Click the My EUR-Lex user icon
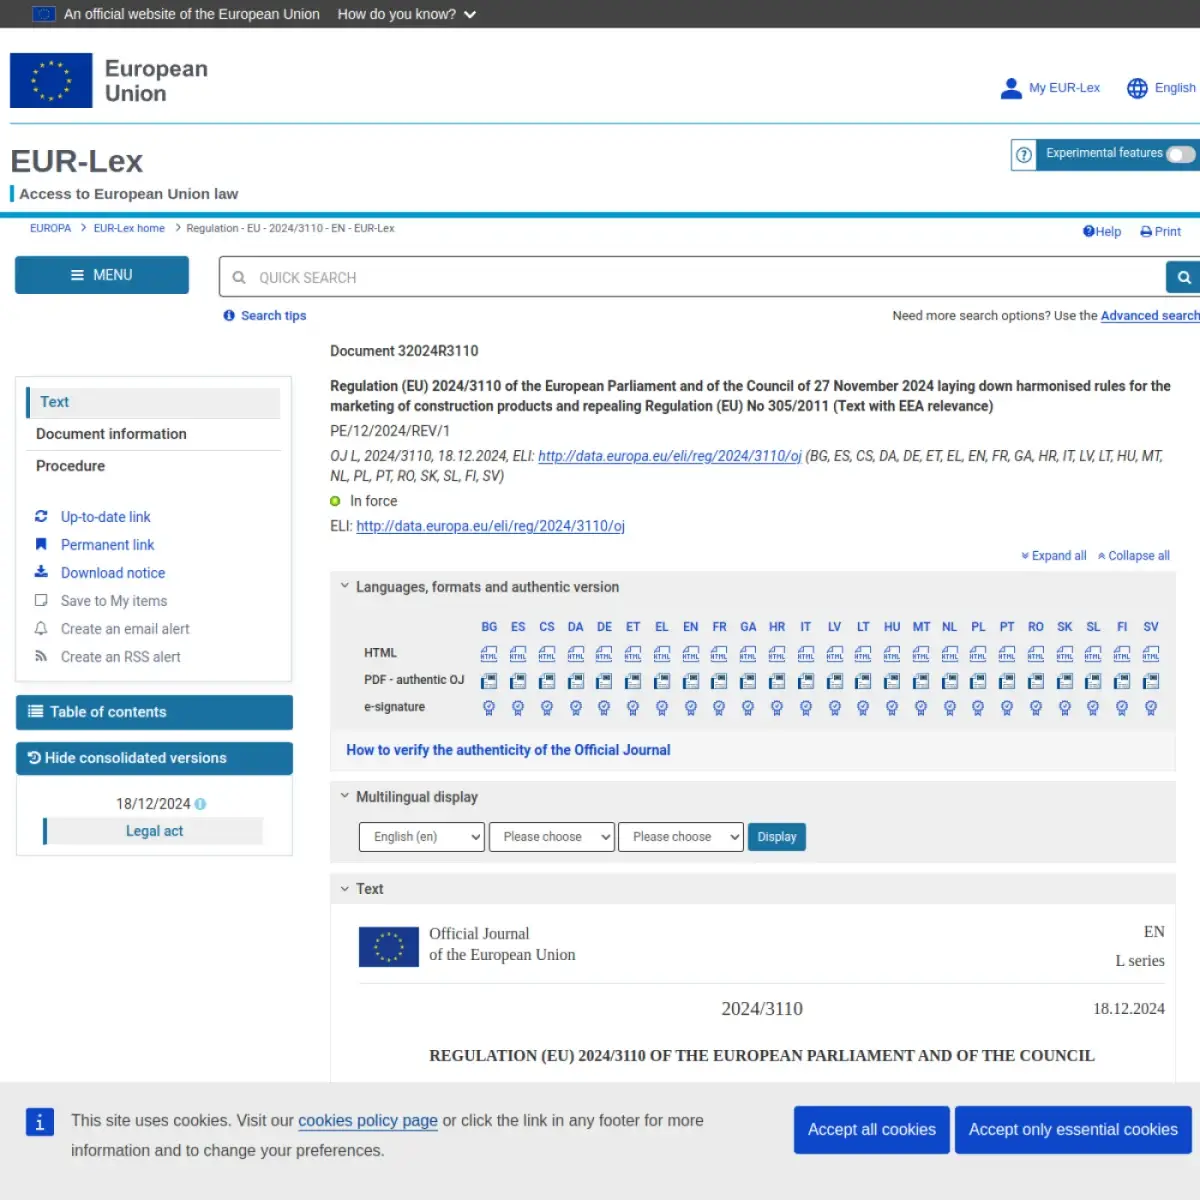This screenshot has width=1200, height=1200. (1011, 88)
